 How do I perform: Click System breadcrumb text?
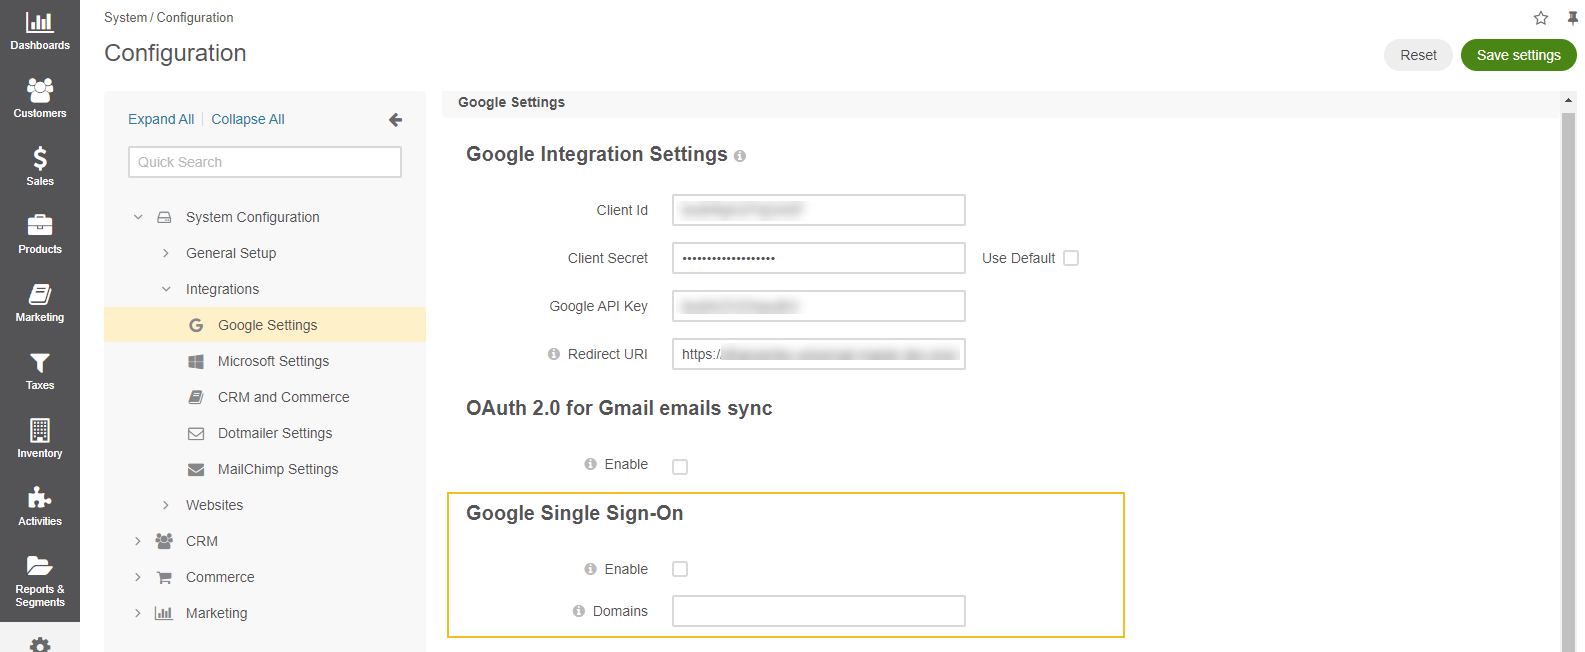click(x=125, y=18)
